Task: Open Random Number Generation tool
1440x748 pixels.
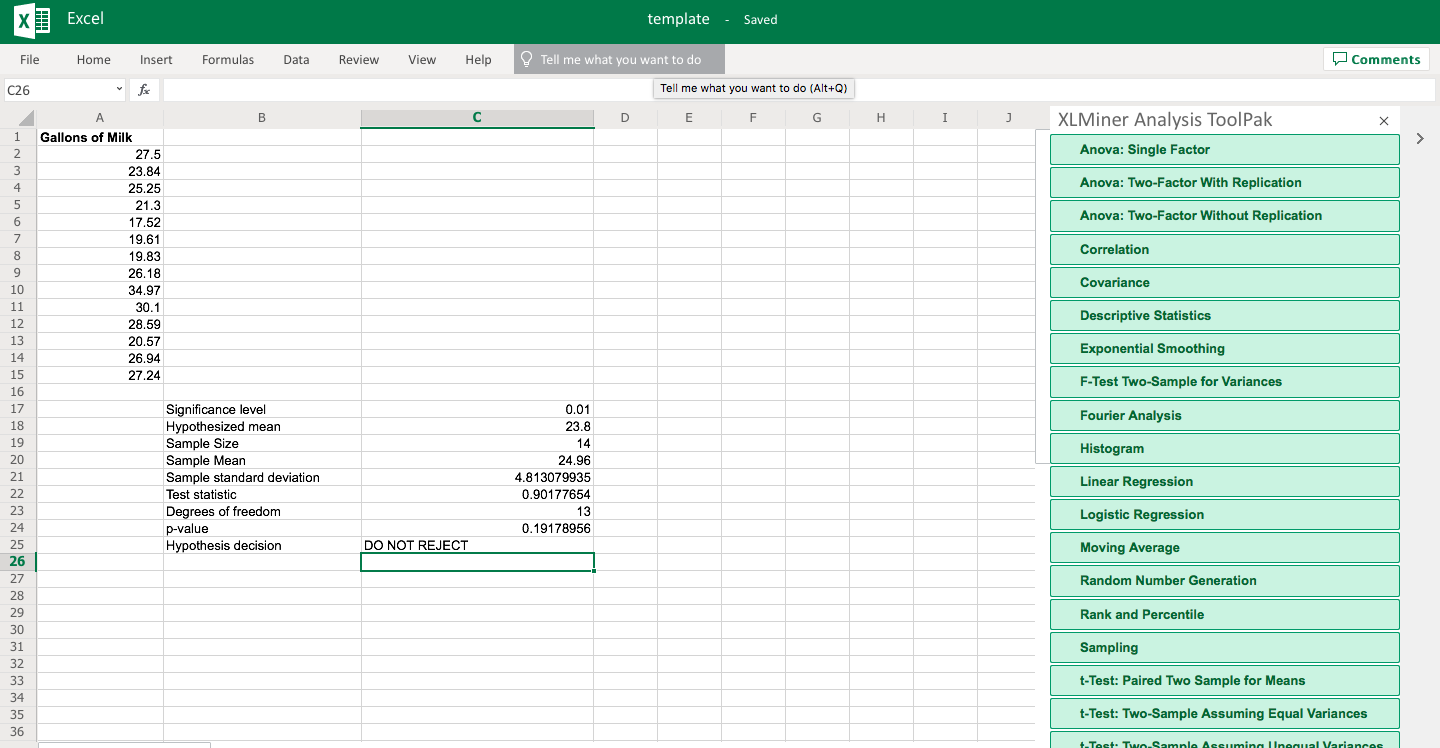Action: pyautogui.click(x=1224, y=581)
